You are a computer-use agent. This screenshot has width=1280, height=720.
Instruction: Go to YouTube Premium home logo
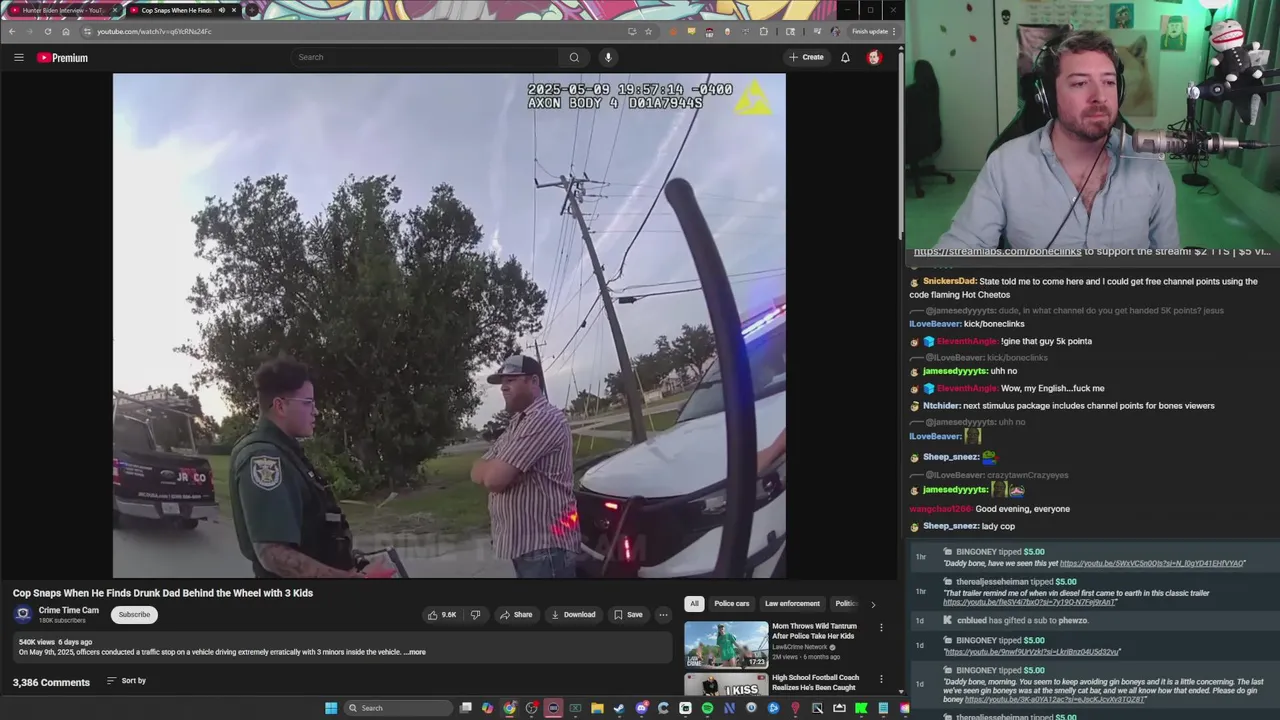63,58
